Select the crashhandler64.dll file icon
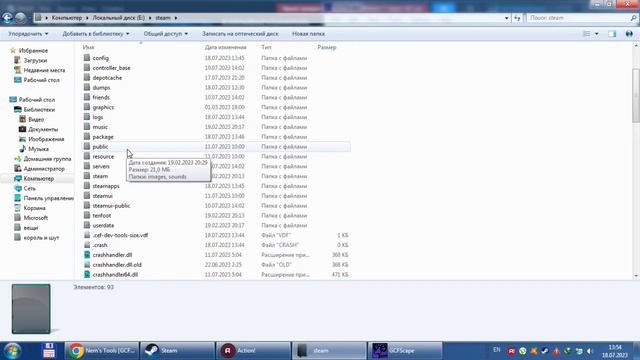This screenshot has width=640, height=360. click(87, 274)
